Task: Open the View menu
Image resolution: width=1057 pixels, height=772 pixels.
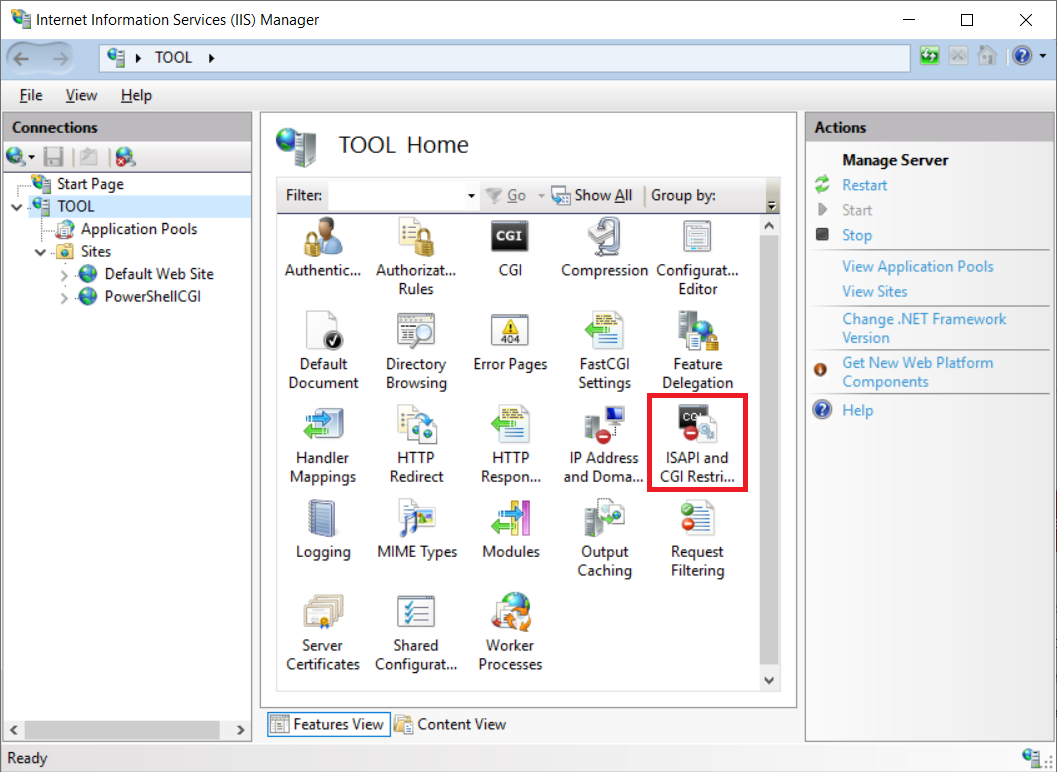Action: [81, 95]
